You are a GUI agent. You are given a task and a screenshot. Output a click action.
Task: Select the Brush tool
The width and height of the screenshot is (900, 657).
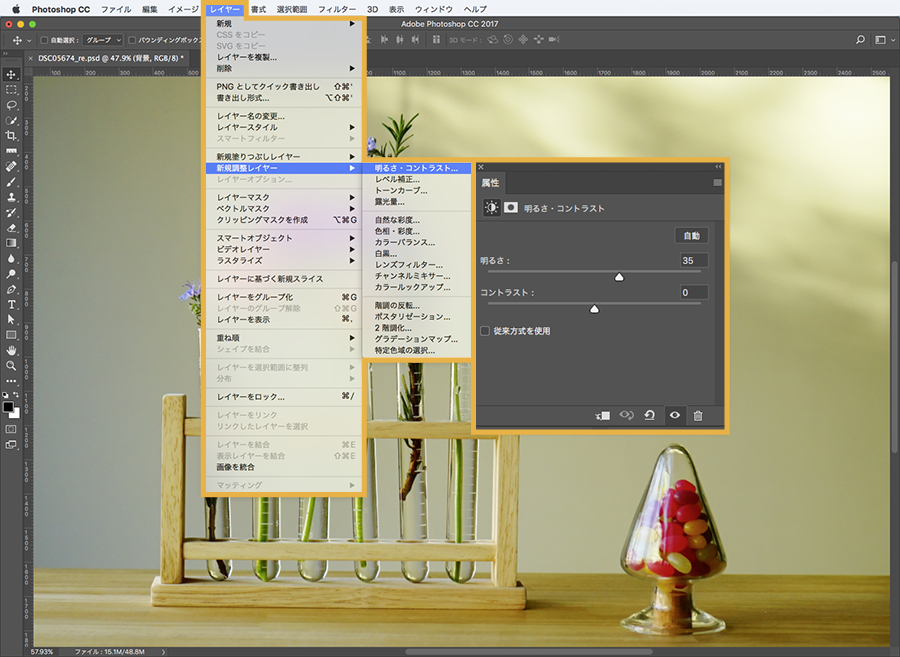coord(11,182)
